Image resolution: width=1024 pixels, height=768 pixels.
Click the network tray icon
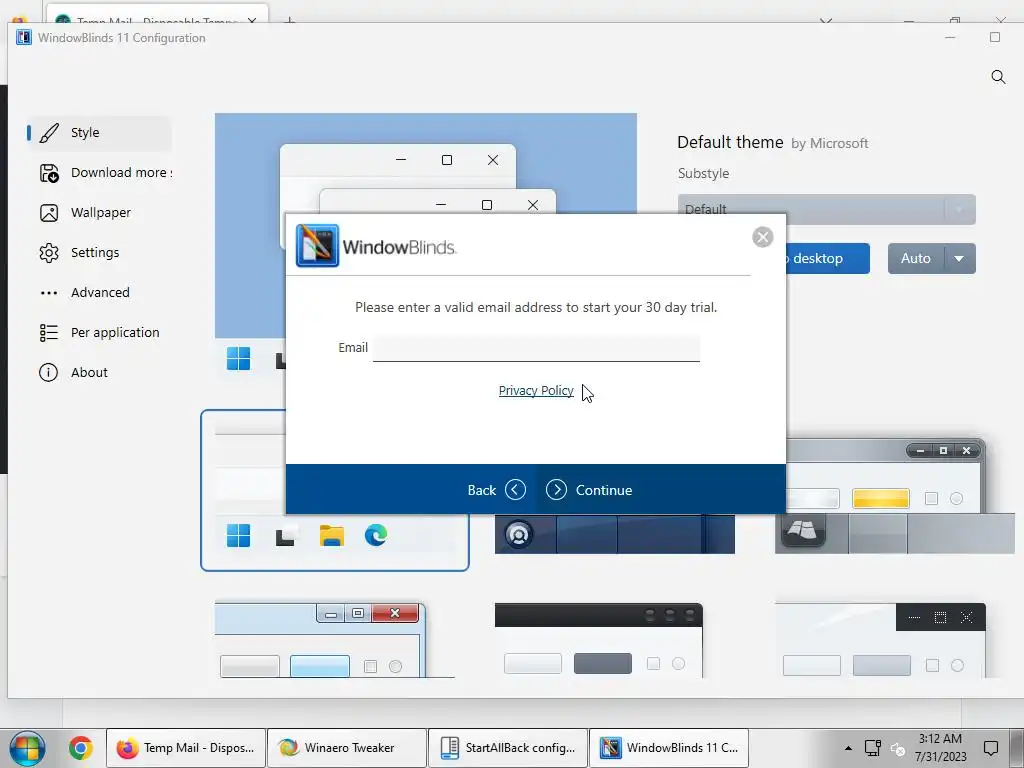pyautogui.click(x=872, y=748)
